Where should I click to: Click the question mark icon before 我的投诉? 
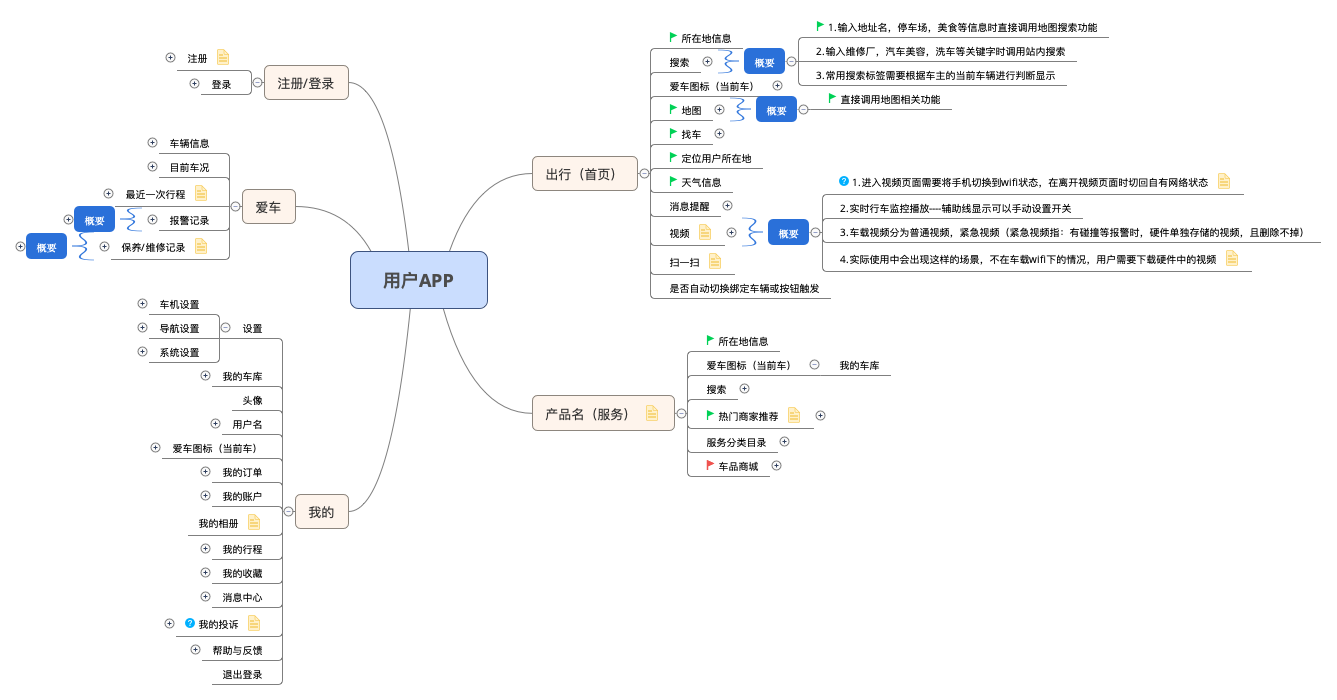click(x=190, y=623)
